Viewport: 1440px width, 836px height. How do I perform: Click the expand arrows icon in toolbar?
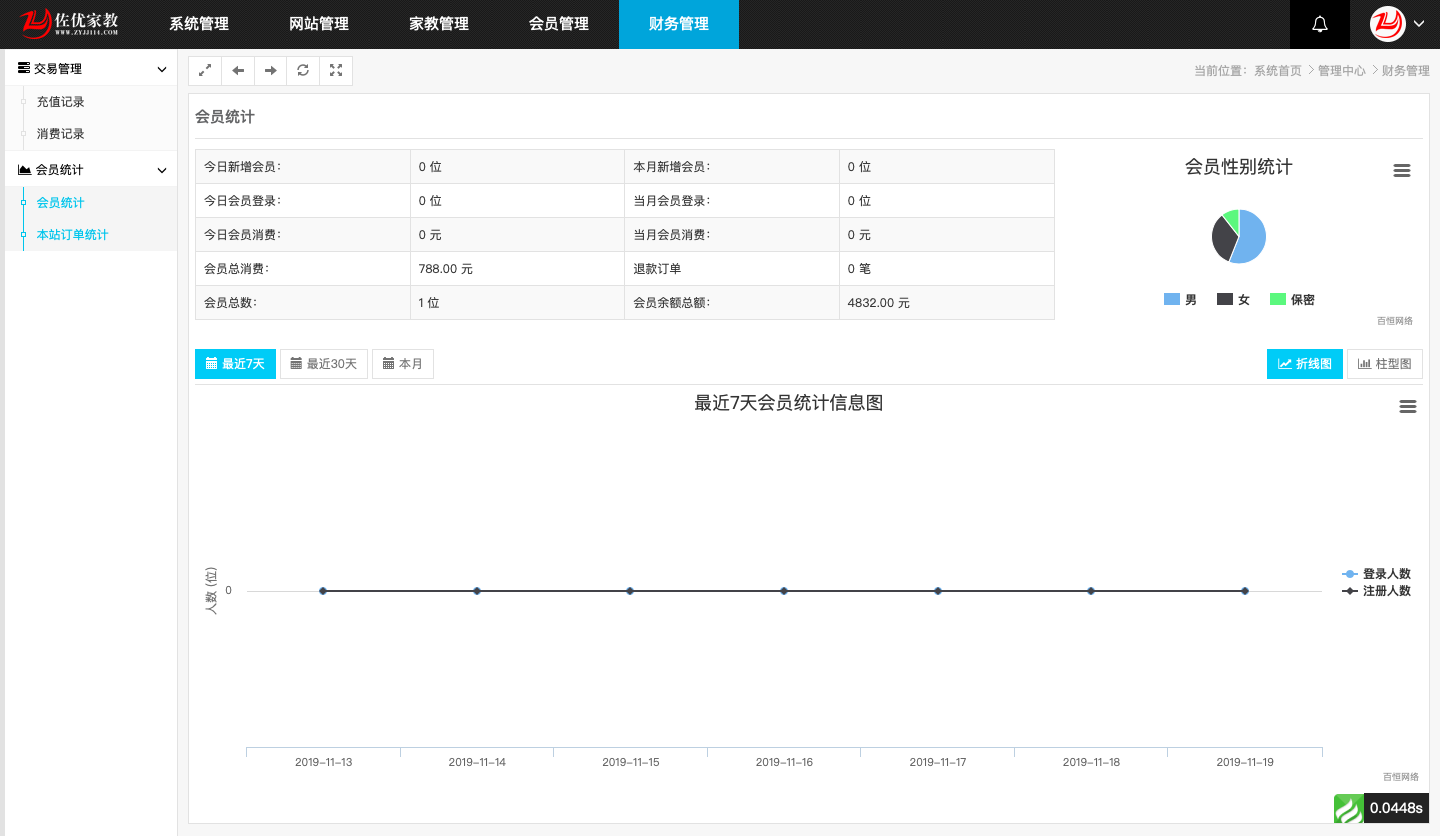pyautogui.click(x=204, y=71)
